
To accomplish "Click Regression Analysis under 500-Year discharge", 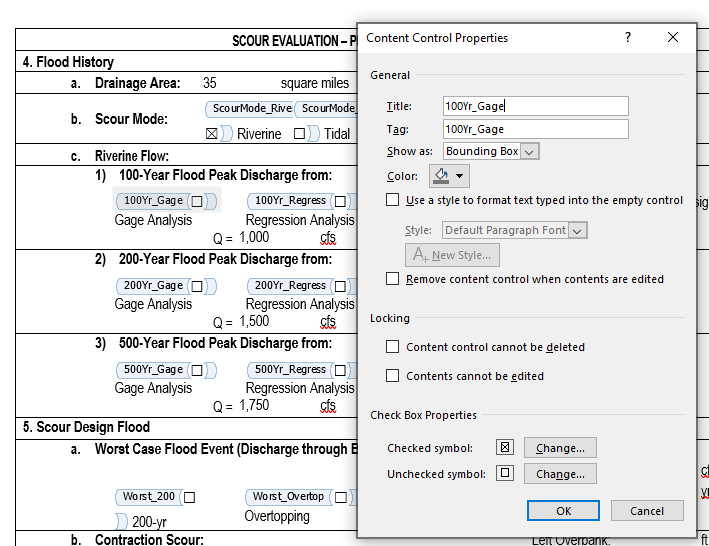I will (300, 388).
